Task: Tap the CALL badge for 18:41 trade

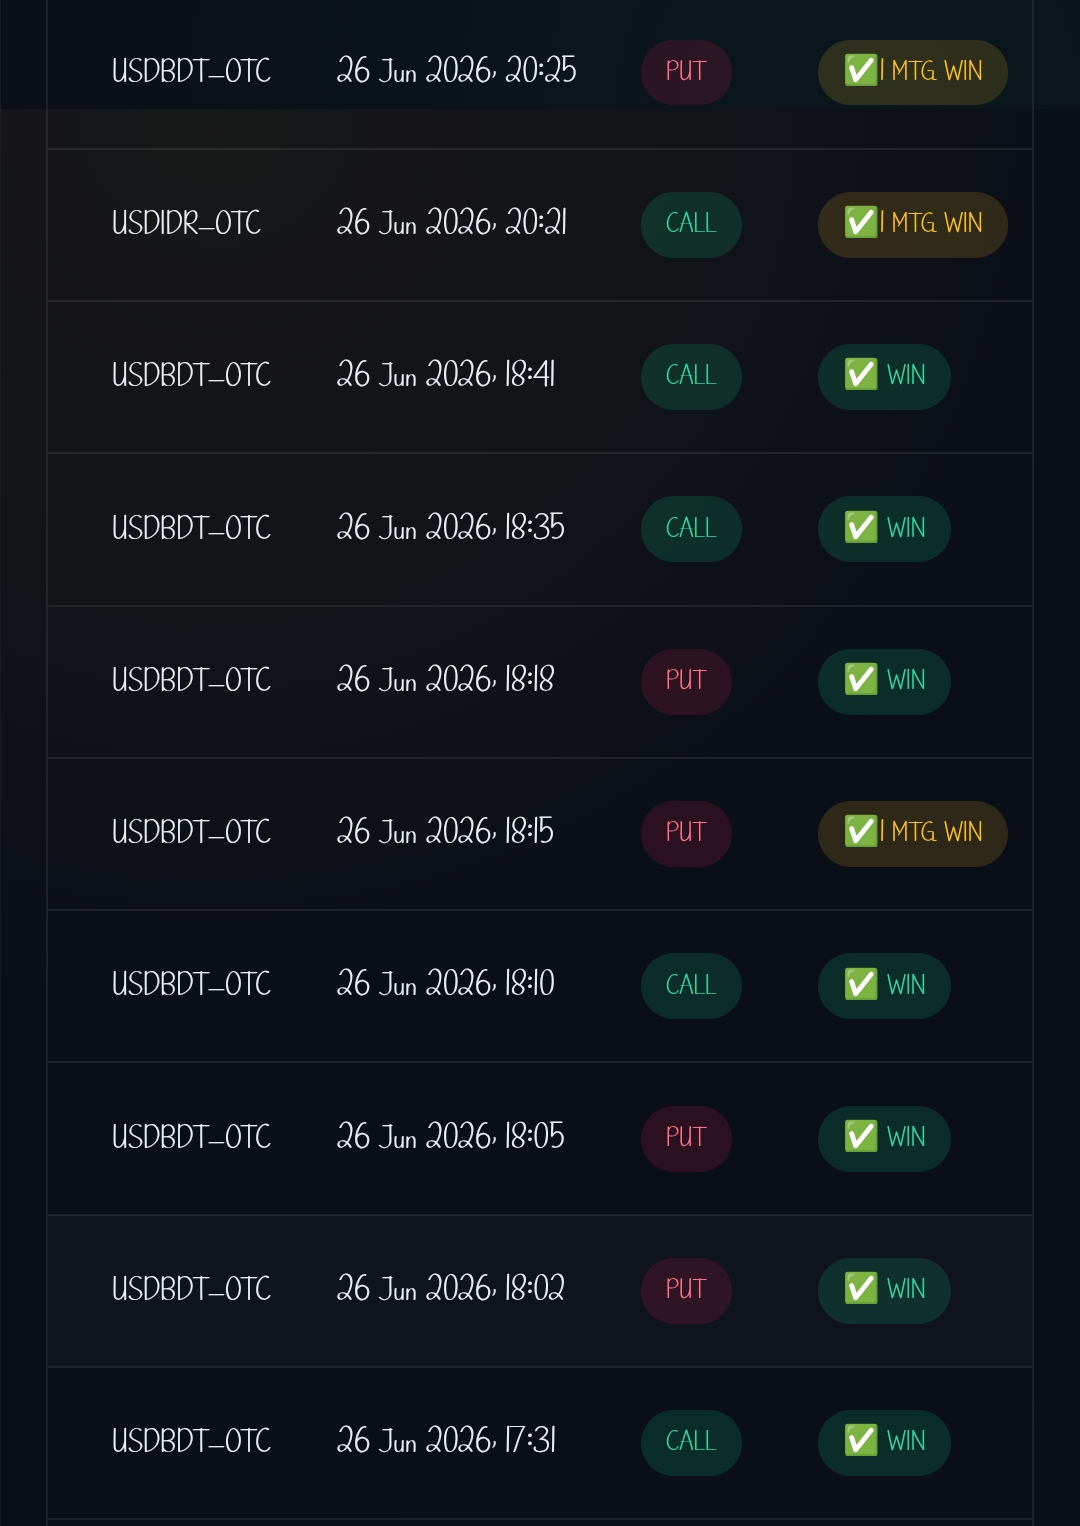Action: tap(691, 376)
